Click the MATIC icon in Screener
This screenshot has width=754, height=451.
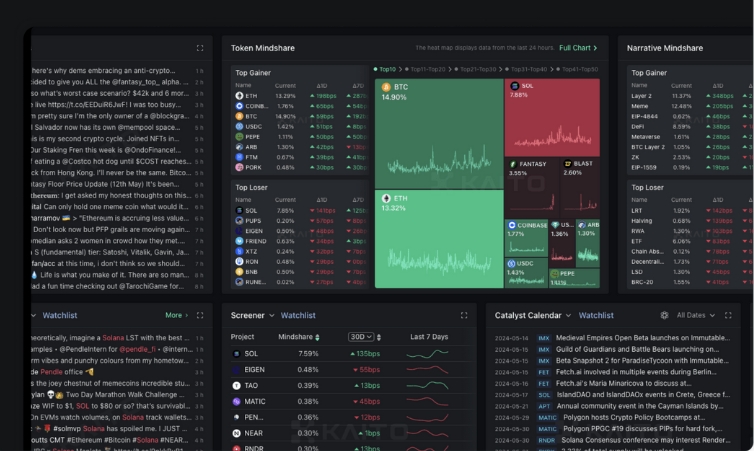[236, 401]
